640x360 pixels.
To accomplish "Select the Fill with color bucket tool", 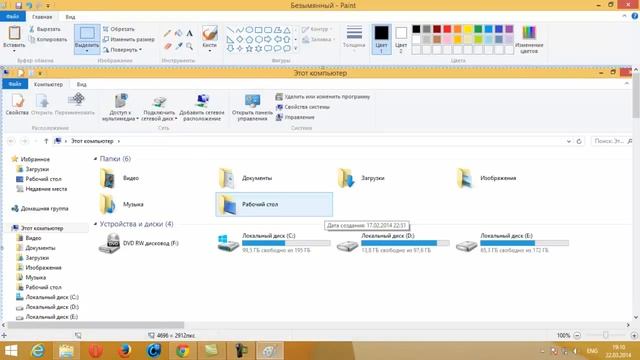I will click(178, 33).
